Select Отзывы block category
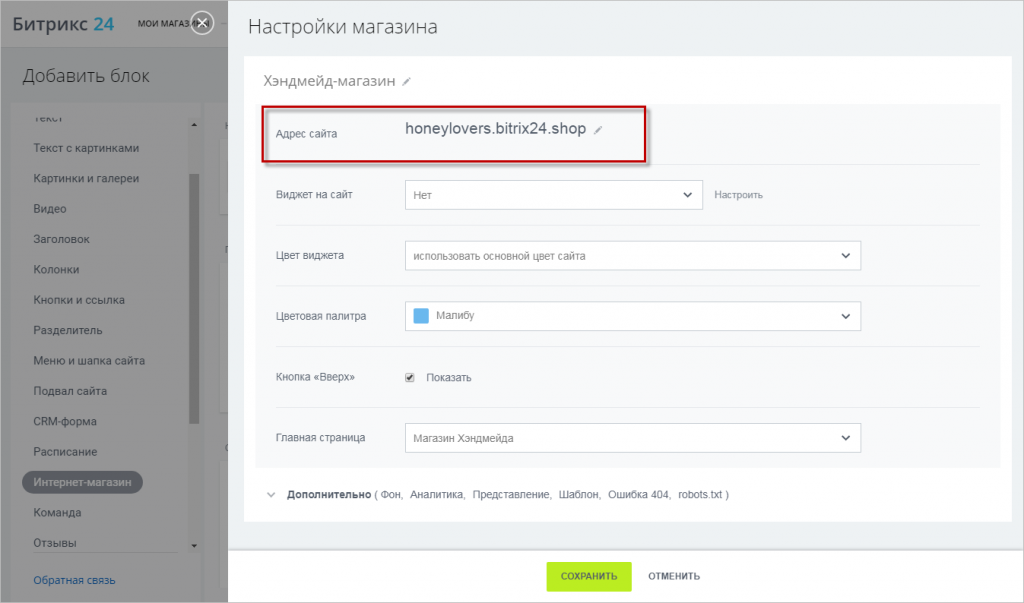 55,543
